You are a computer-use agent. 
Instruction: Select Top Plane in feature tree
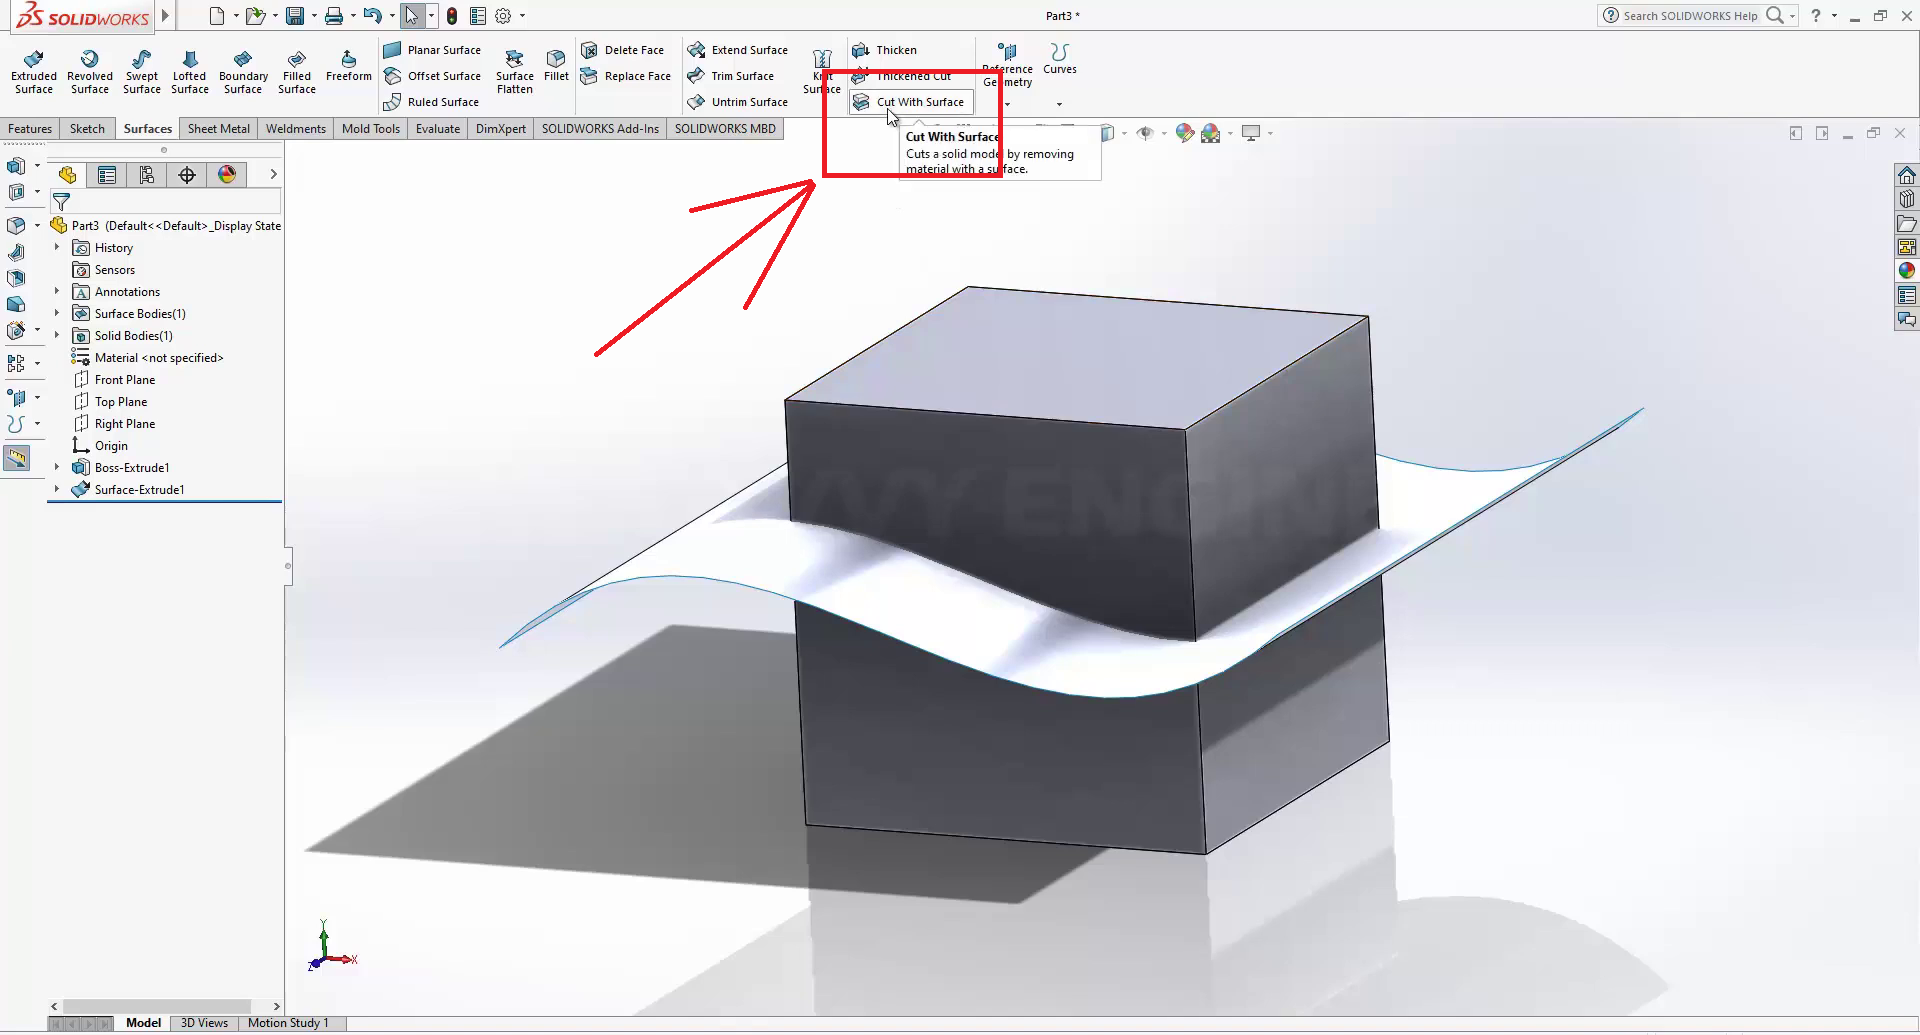121,402
